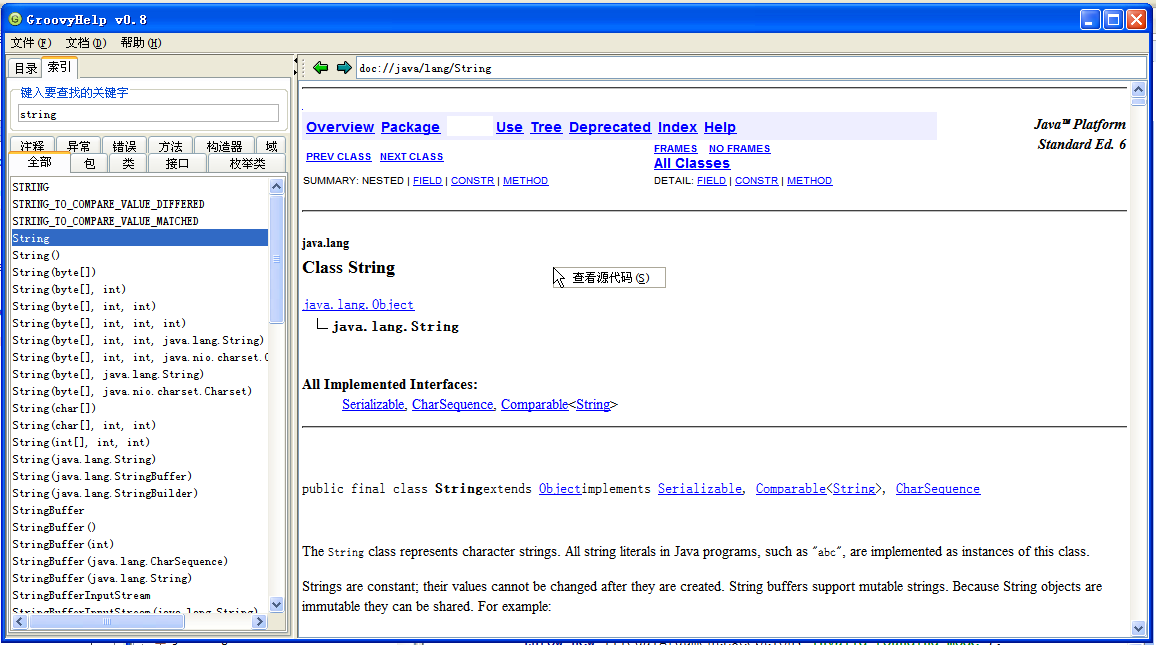Select the 构造器 filter tab
Viewport: 1156px width, 645px height.
coord(224,146)
